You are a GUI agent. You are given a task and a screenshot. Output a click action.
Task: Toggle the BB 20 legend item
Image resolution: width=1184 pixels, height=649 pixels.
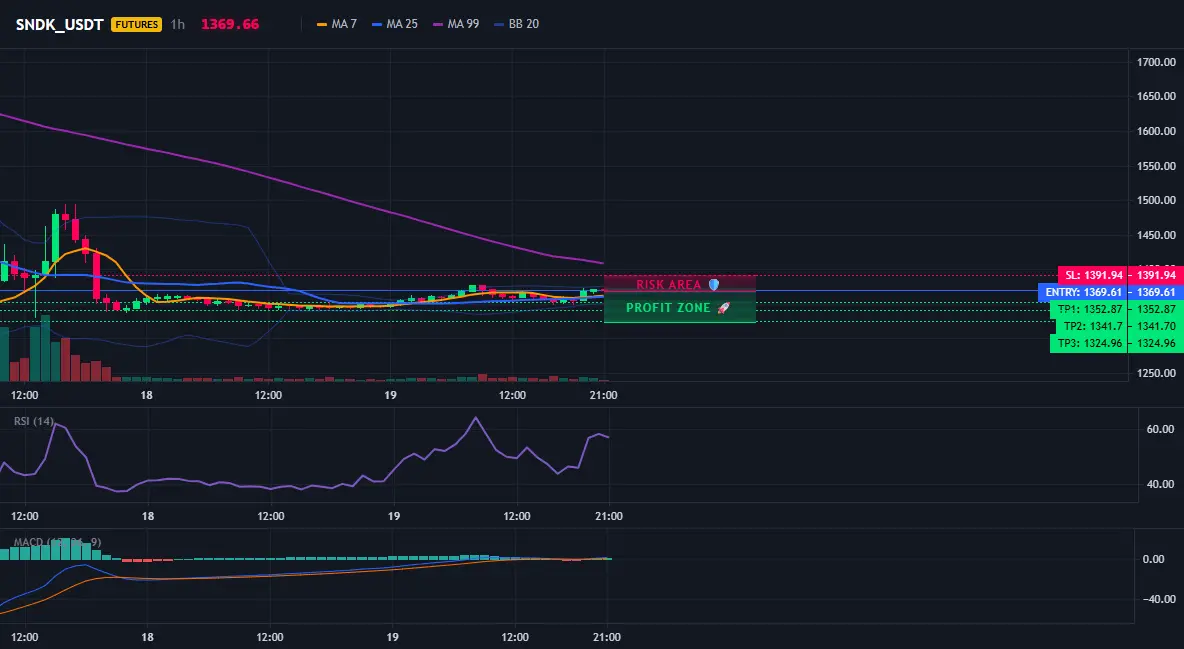point(516,24)
